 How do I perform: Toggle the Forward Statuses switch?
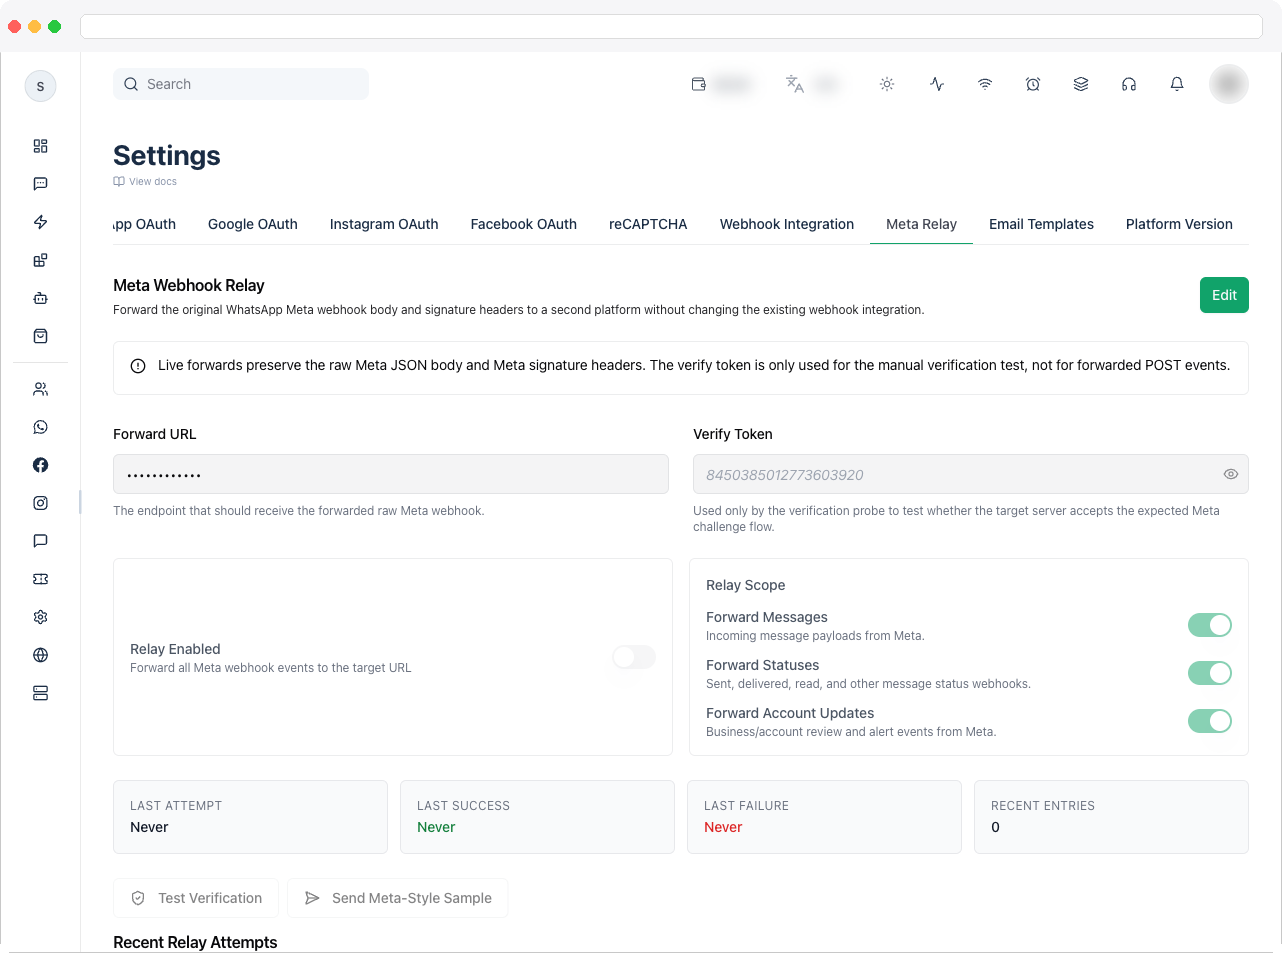click(x=1210, y=673)
